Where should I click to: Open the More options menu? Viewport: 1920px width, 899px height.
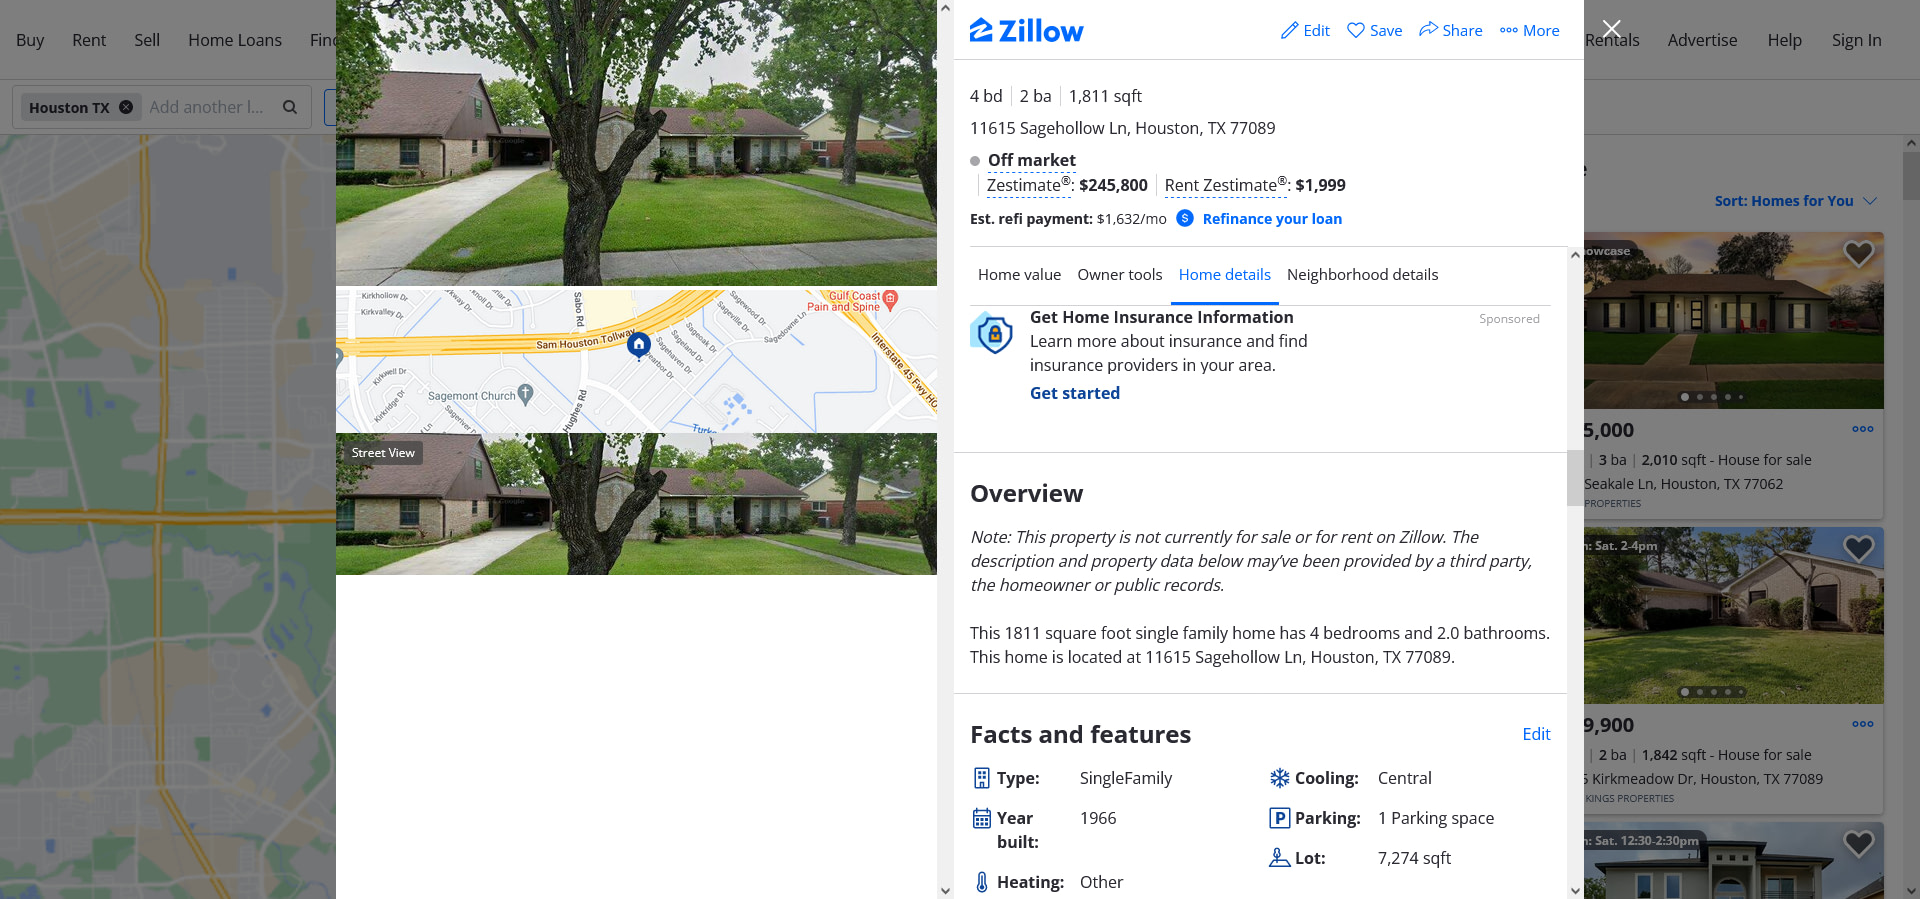coord(1530,30)
